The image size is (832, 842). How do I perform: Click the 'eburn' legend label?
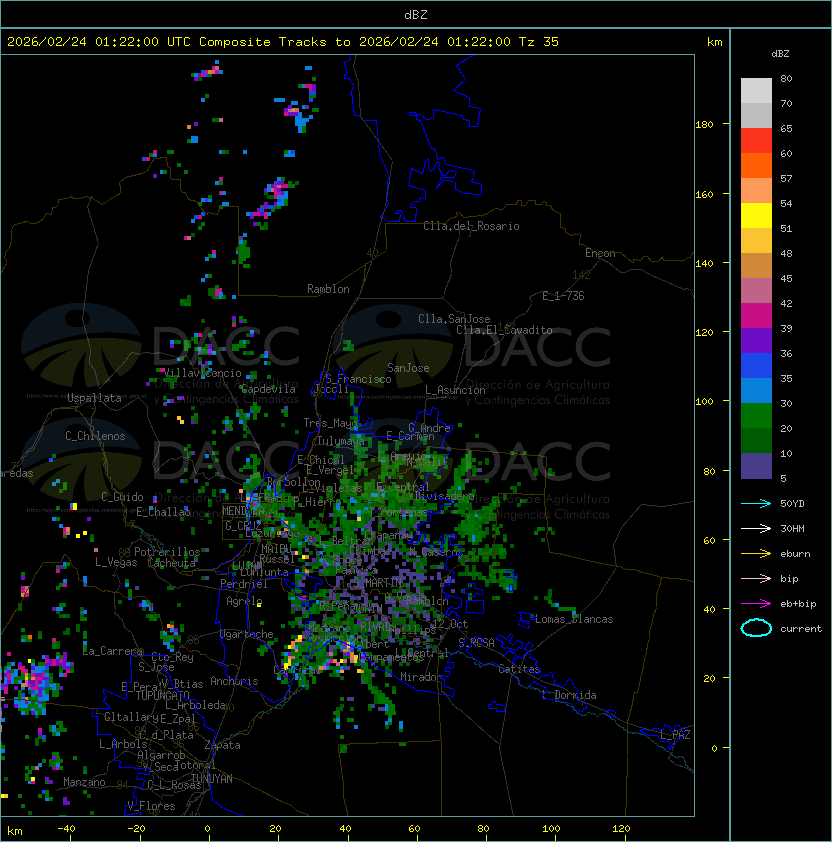[795, 554]
